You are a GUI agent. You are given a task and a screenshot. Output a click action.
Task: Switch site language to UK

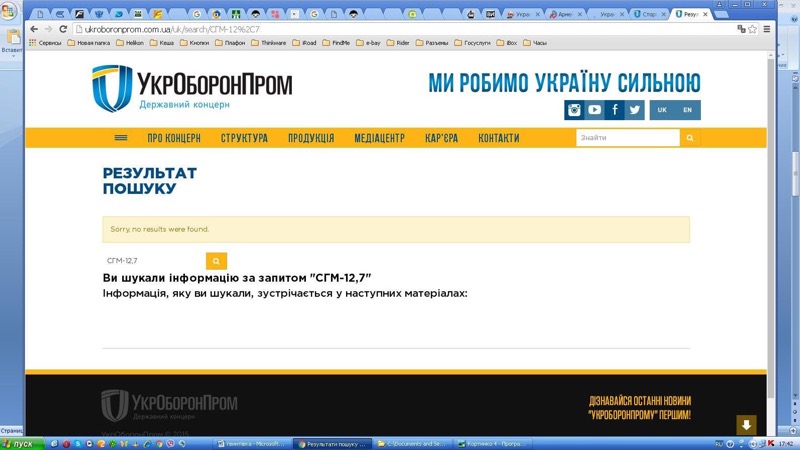tap(662, 110)
